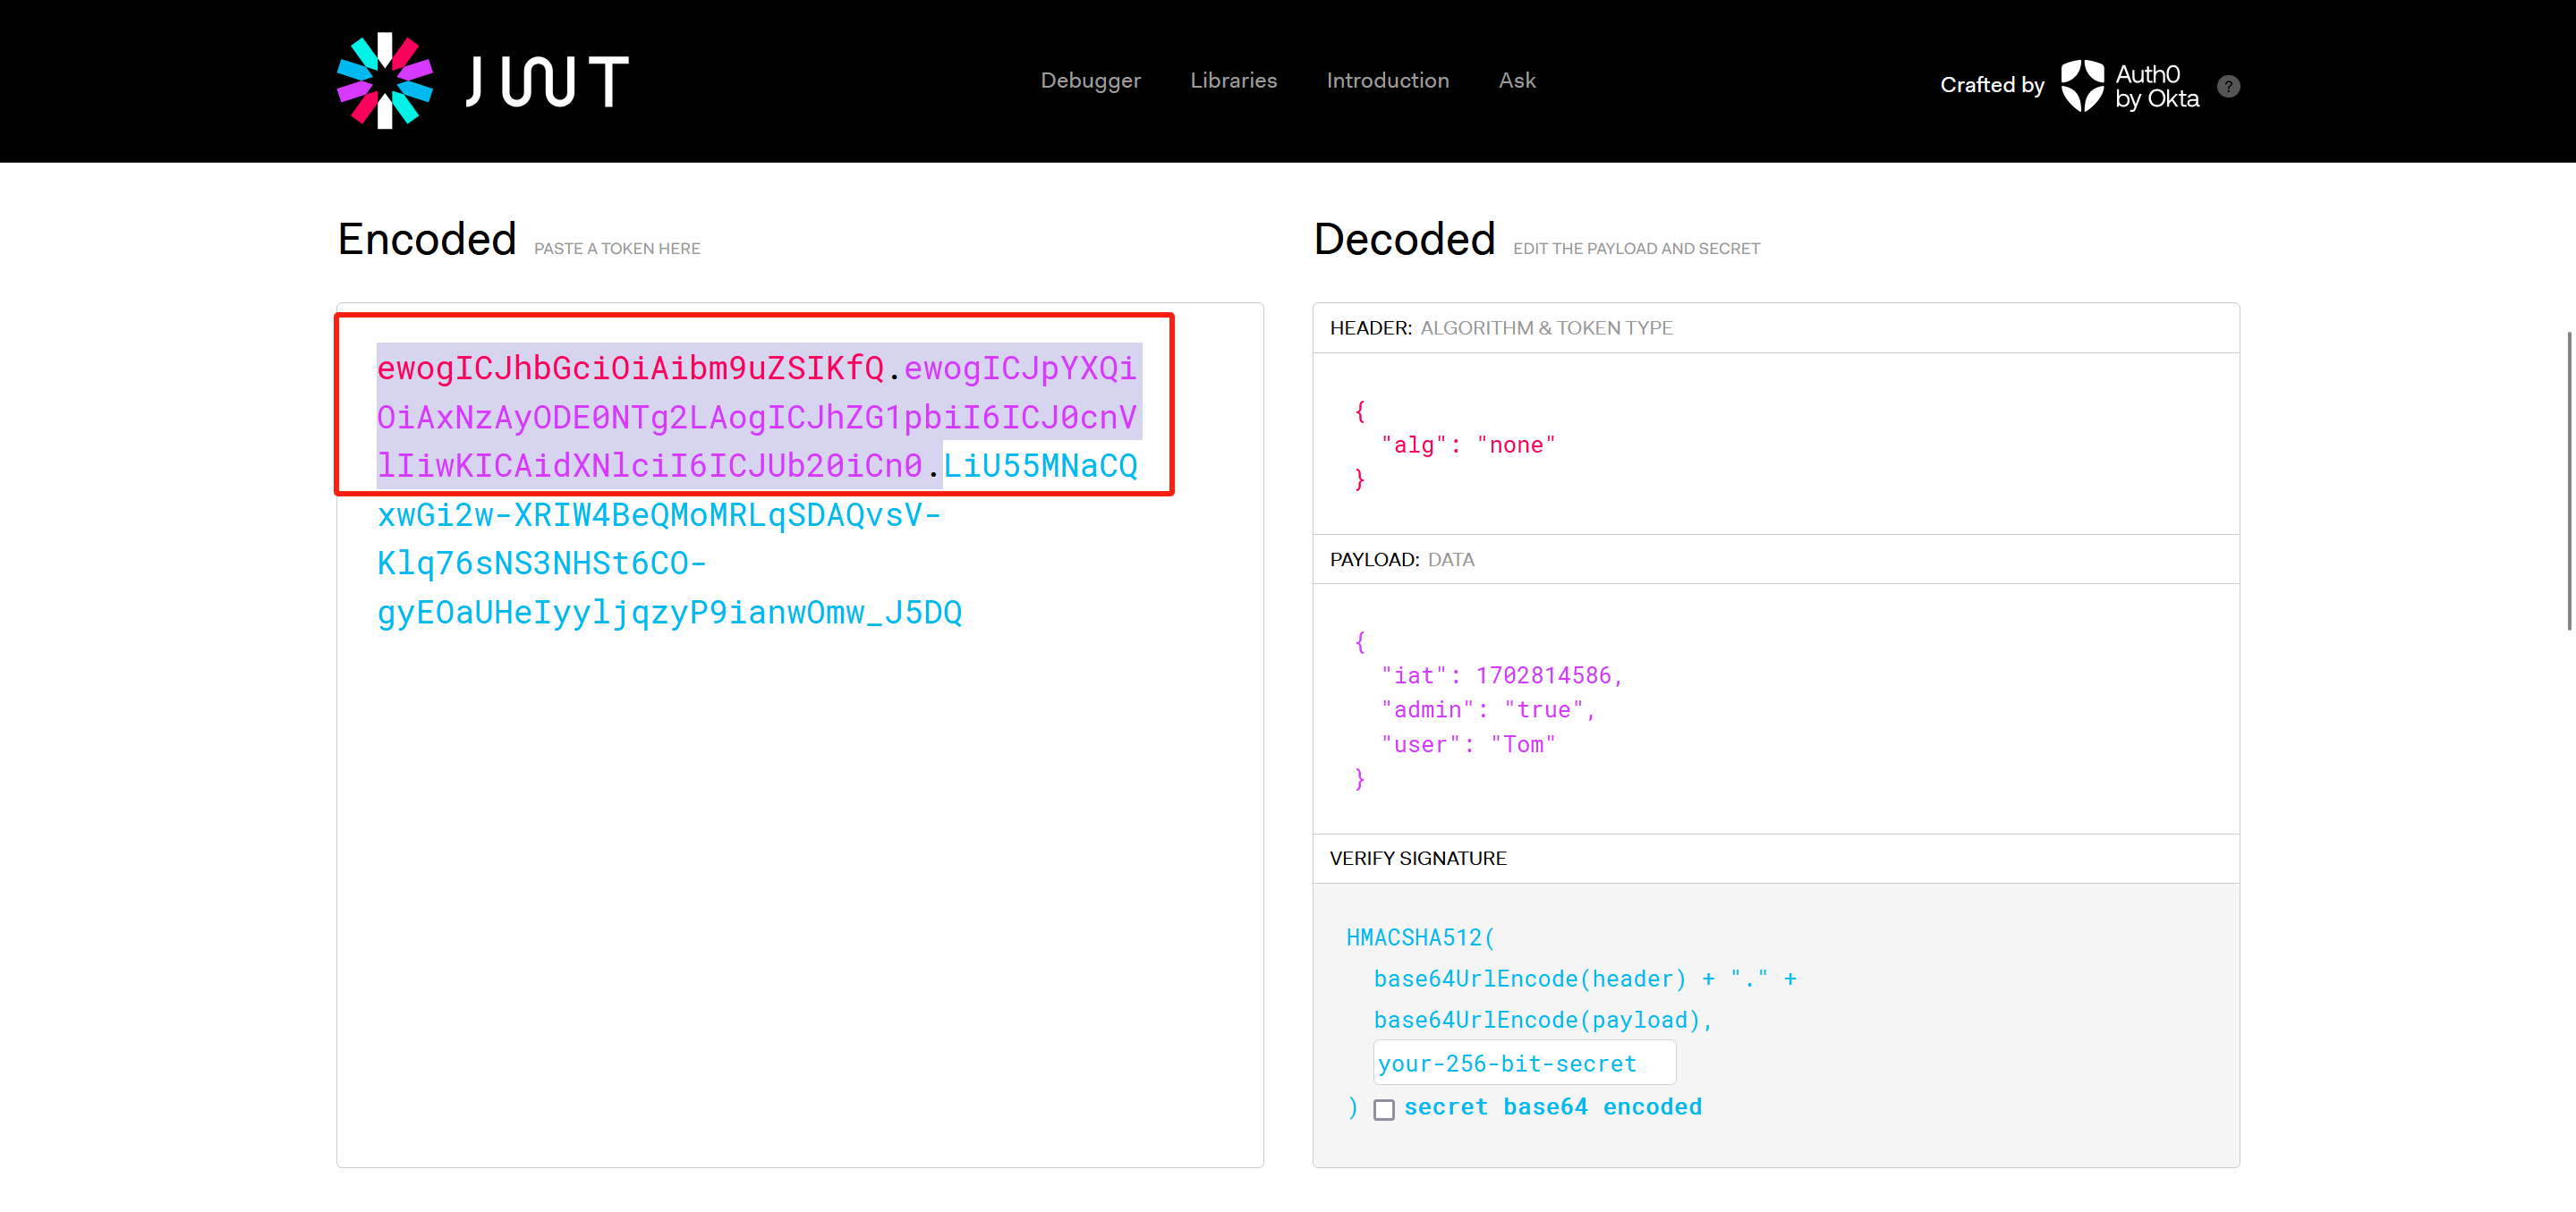Click the alg none header JSON editor
Viewport: 2576px width, 1212px height.
point(1467,445)
